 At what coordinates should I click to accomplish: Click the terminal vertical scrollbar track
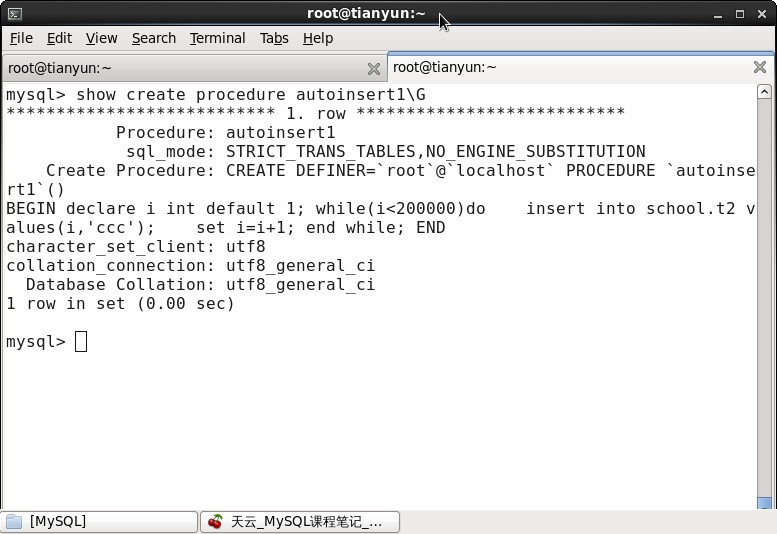764,297
